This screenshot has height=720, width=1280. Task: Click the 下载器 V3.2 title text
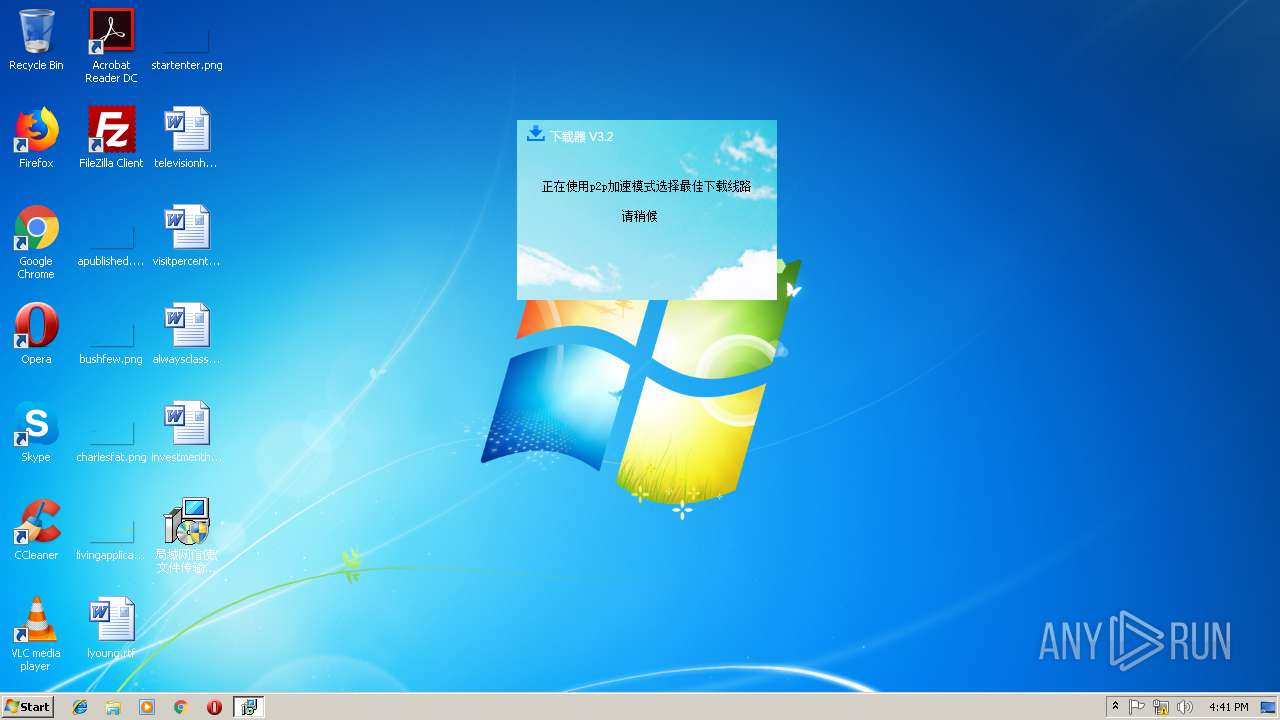point(582,136)
